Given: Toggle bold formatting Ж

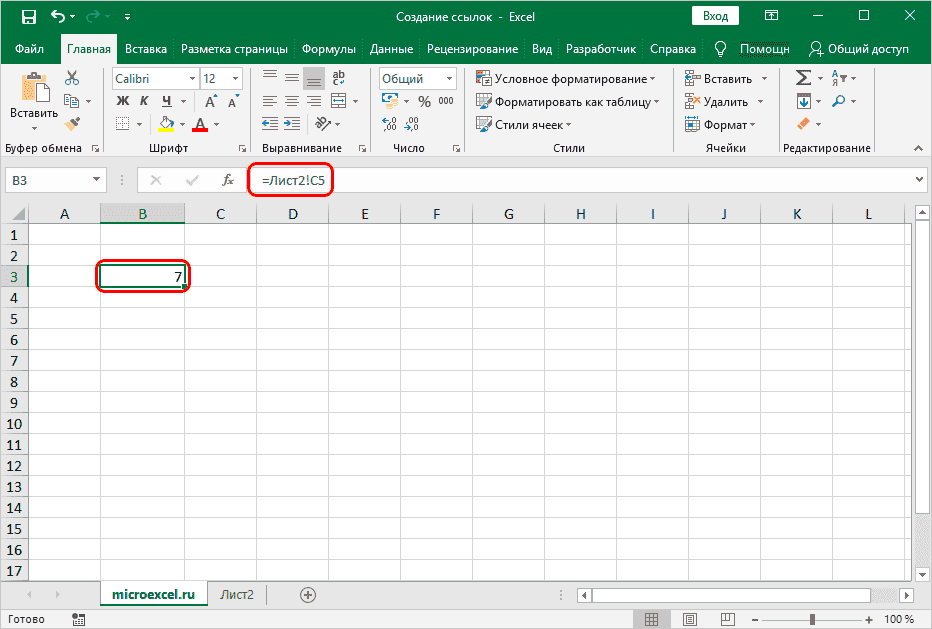Looking at the screenshot, I should [123, 101].
